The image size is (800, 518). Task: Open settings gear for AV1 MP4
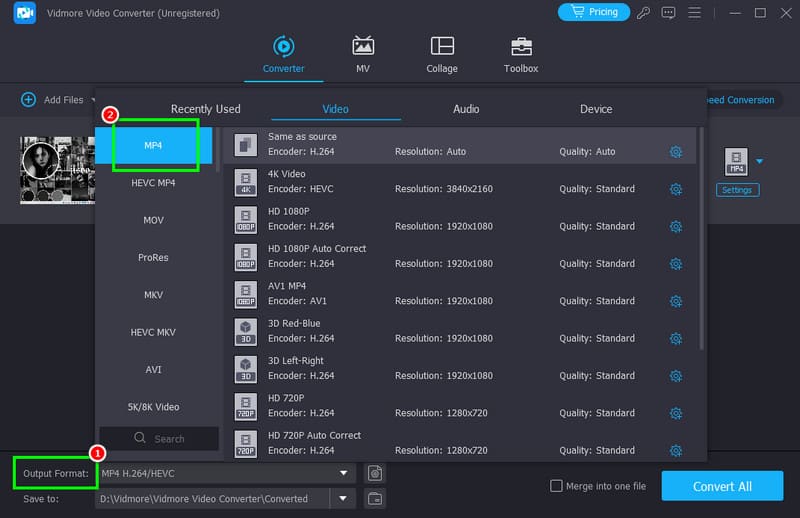point(676,301)
